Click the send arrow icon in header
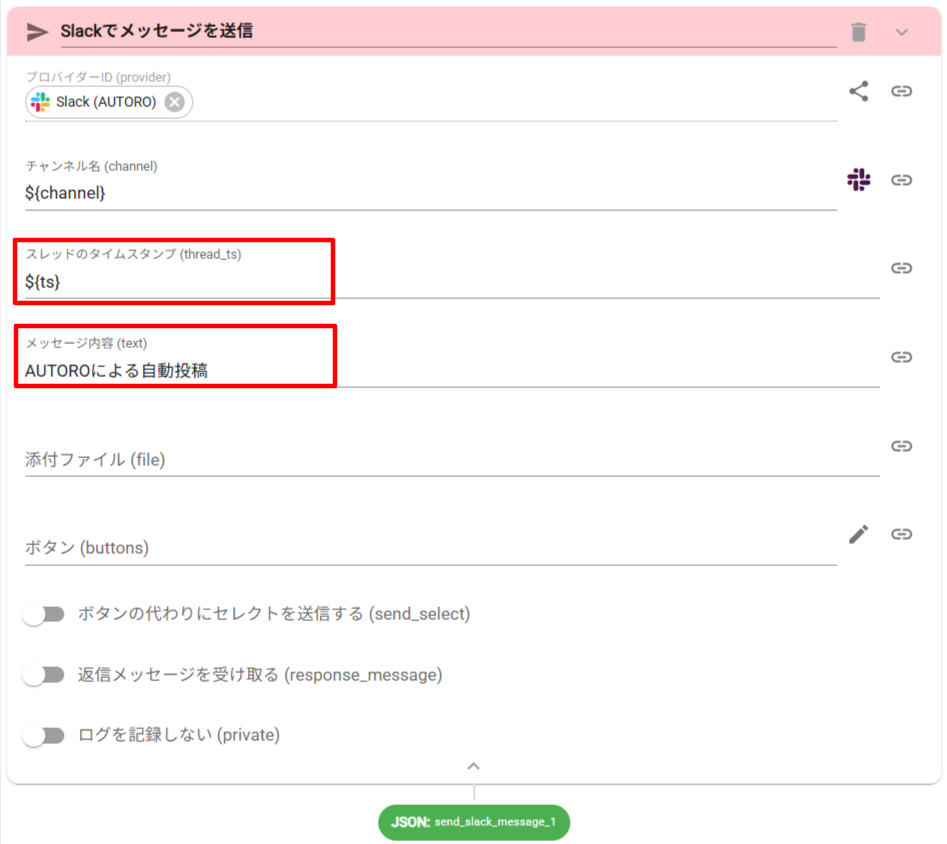This screenshot has height=844, width=947. click(37, 32)
